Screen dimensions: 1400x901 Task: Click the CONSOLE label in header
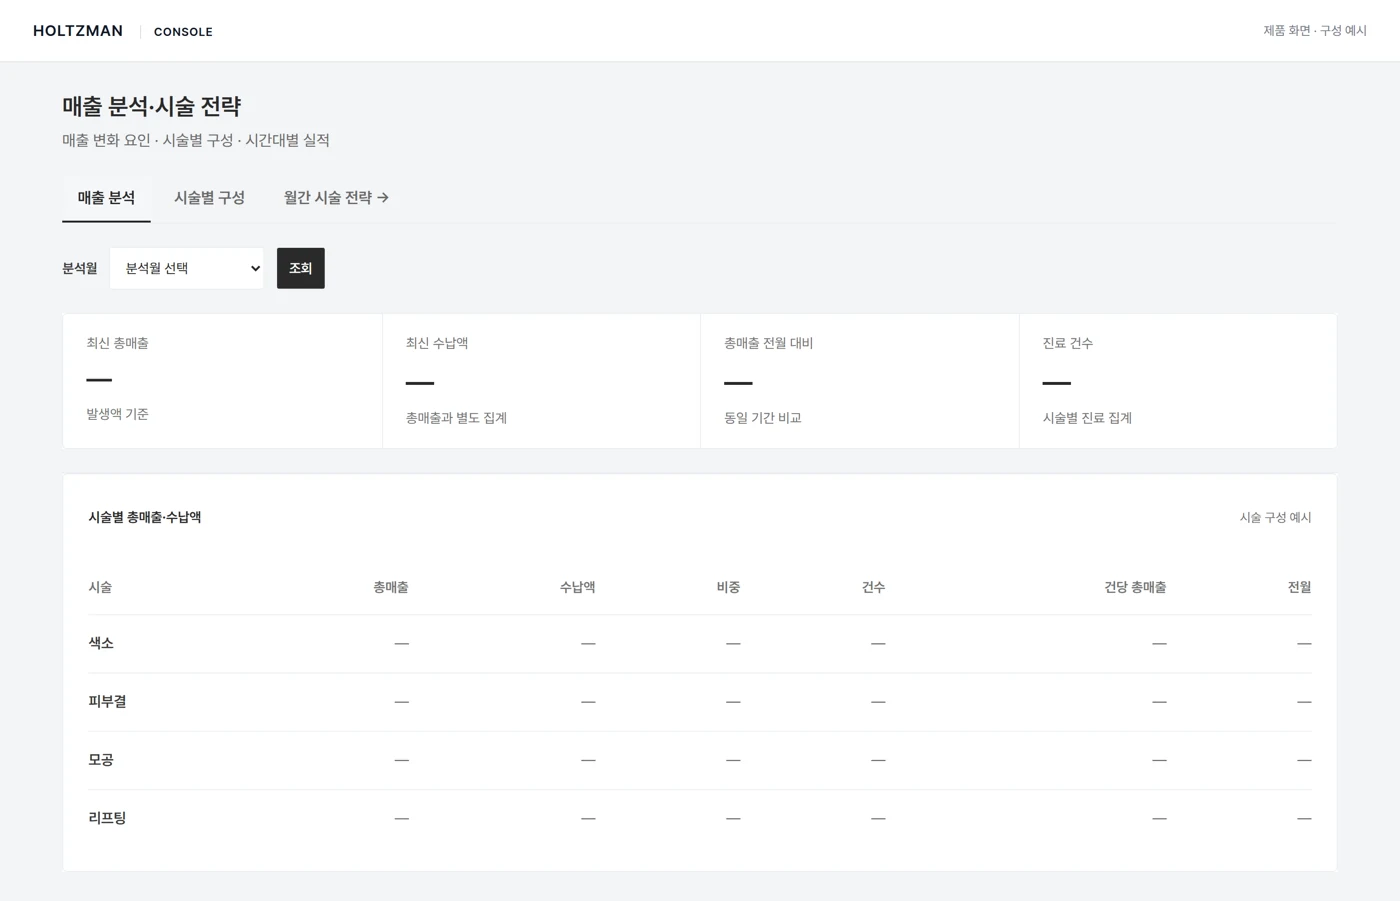click(183, 32)
